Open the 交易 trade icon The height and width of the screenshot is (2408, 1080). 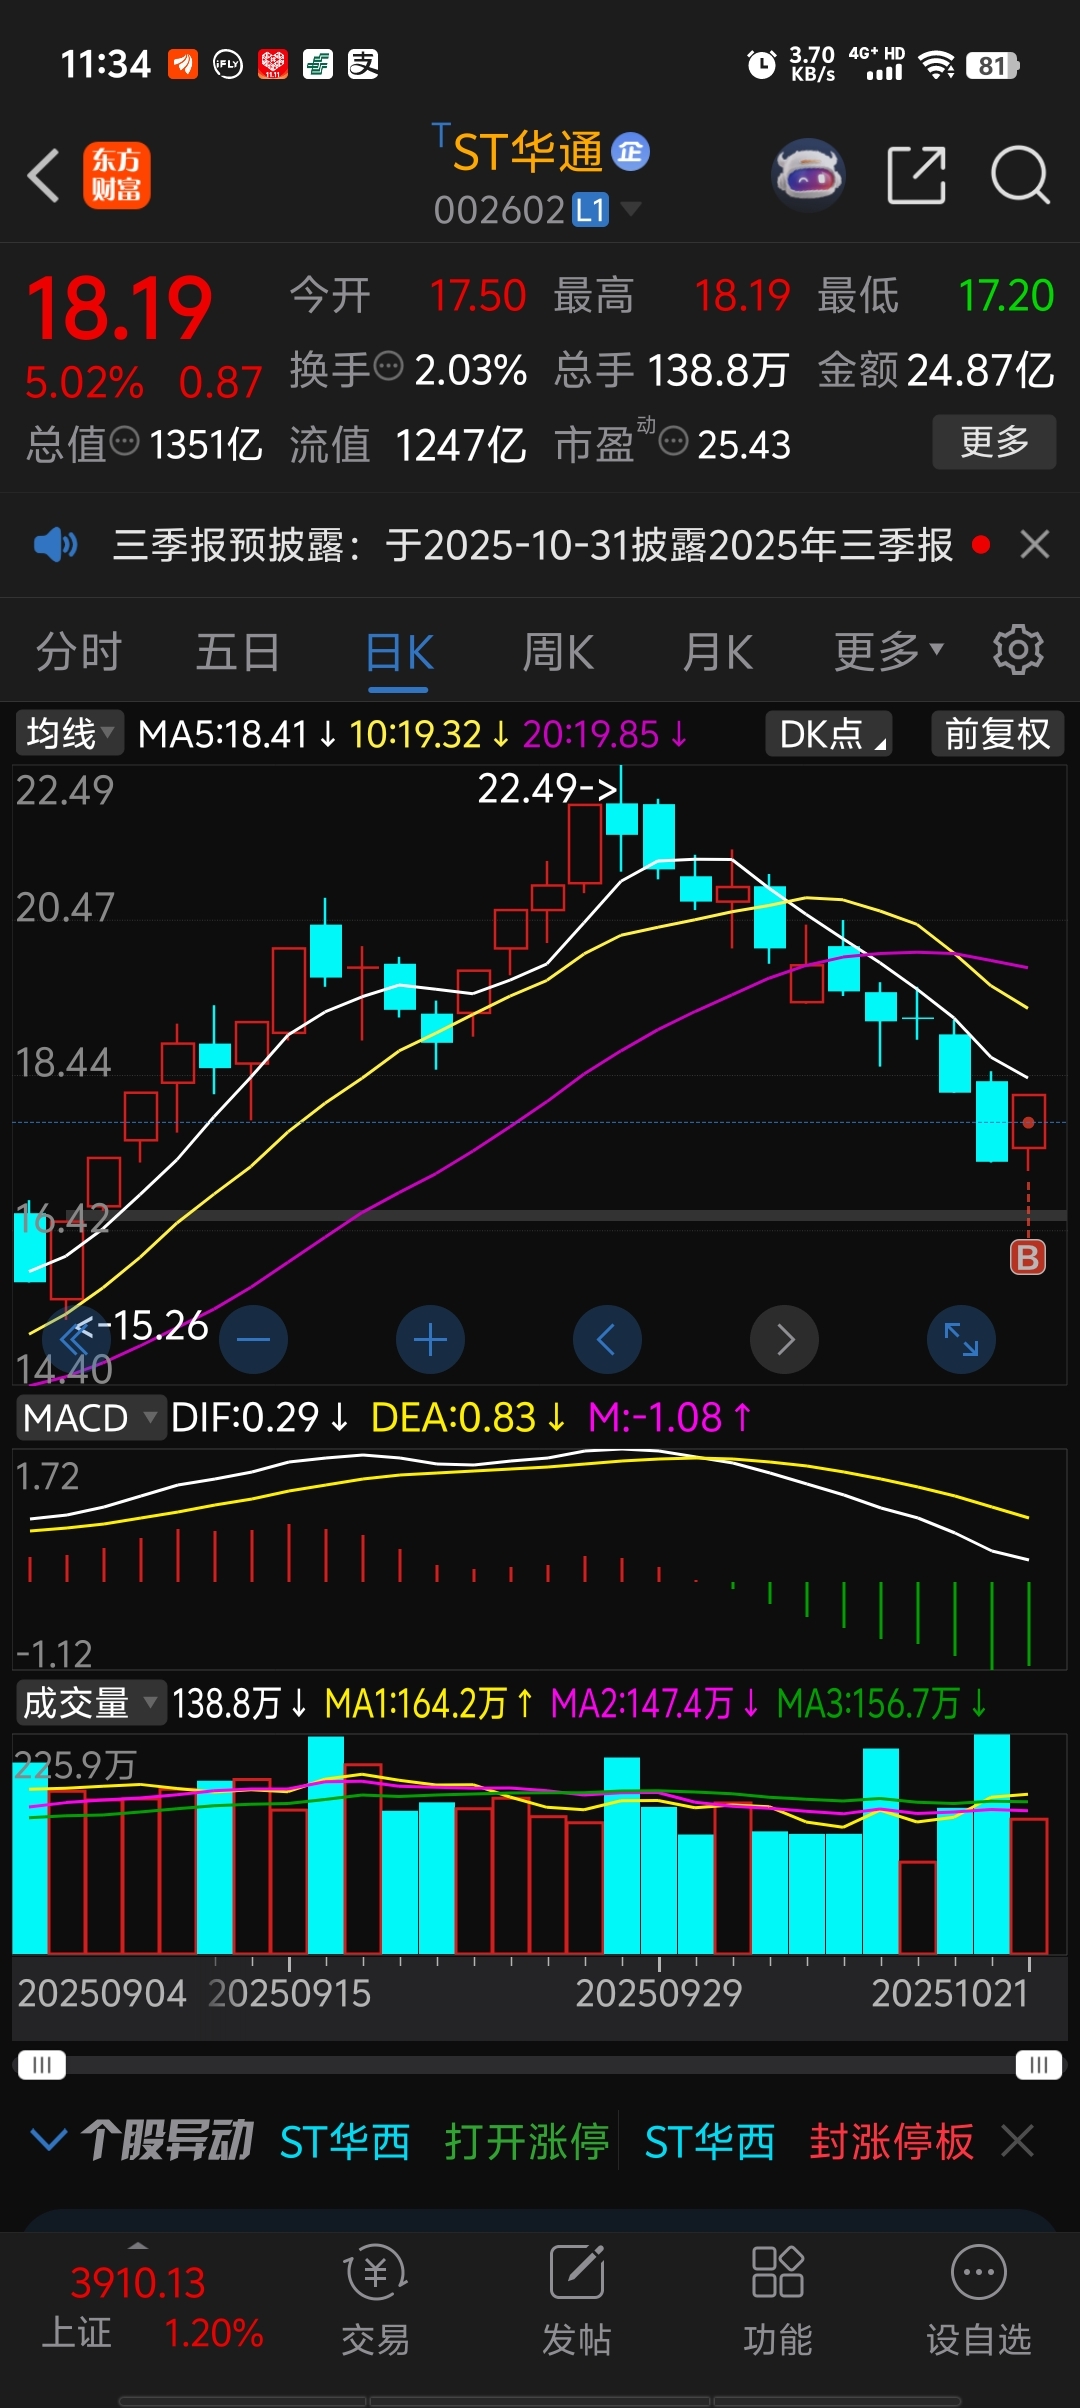pos(375,2301)
